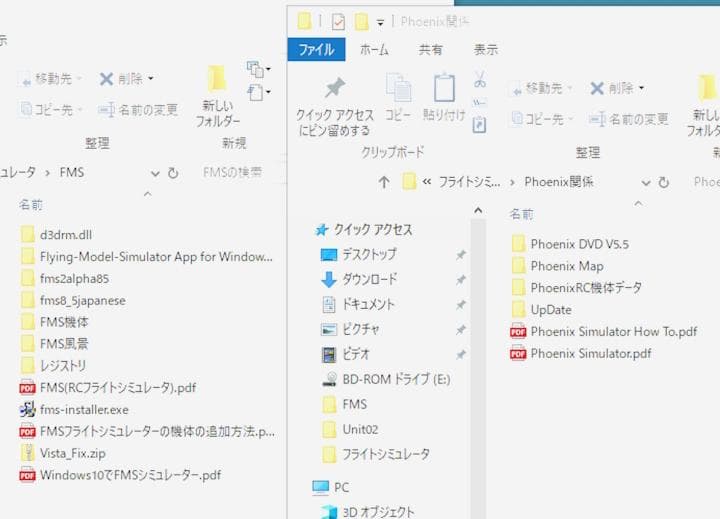Select ピクチャ in navigation pane

coord(350,329)
